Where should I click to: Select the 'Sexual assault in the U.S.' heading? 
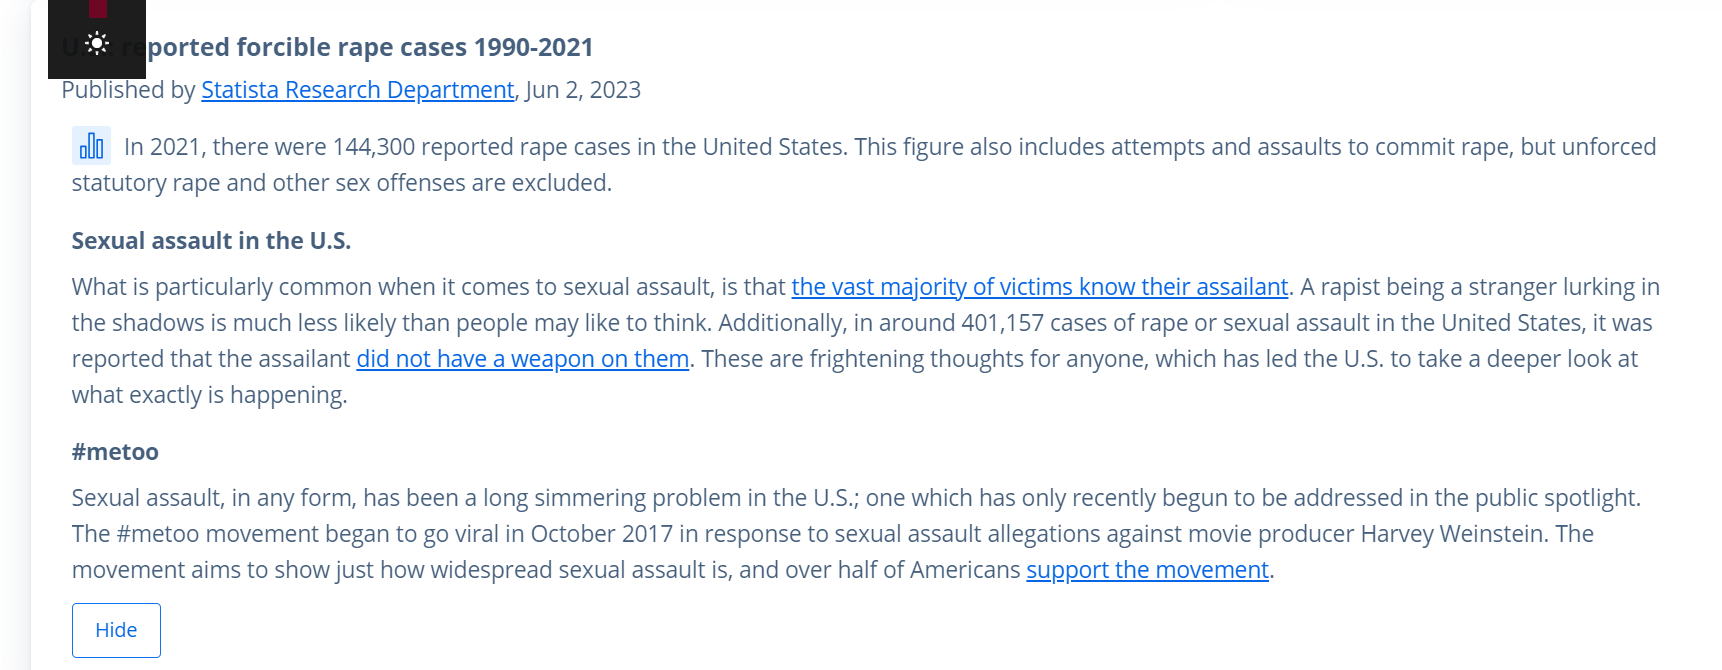(211, 241)
